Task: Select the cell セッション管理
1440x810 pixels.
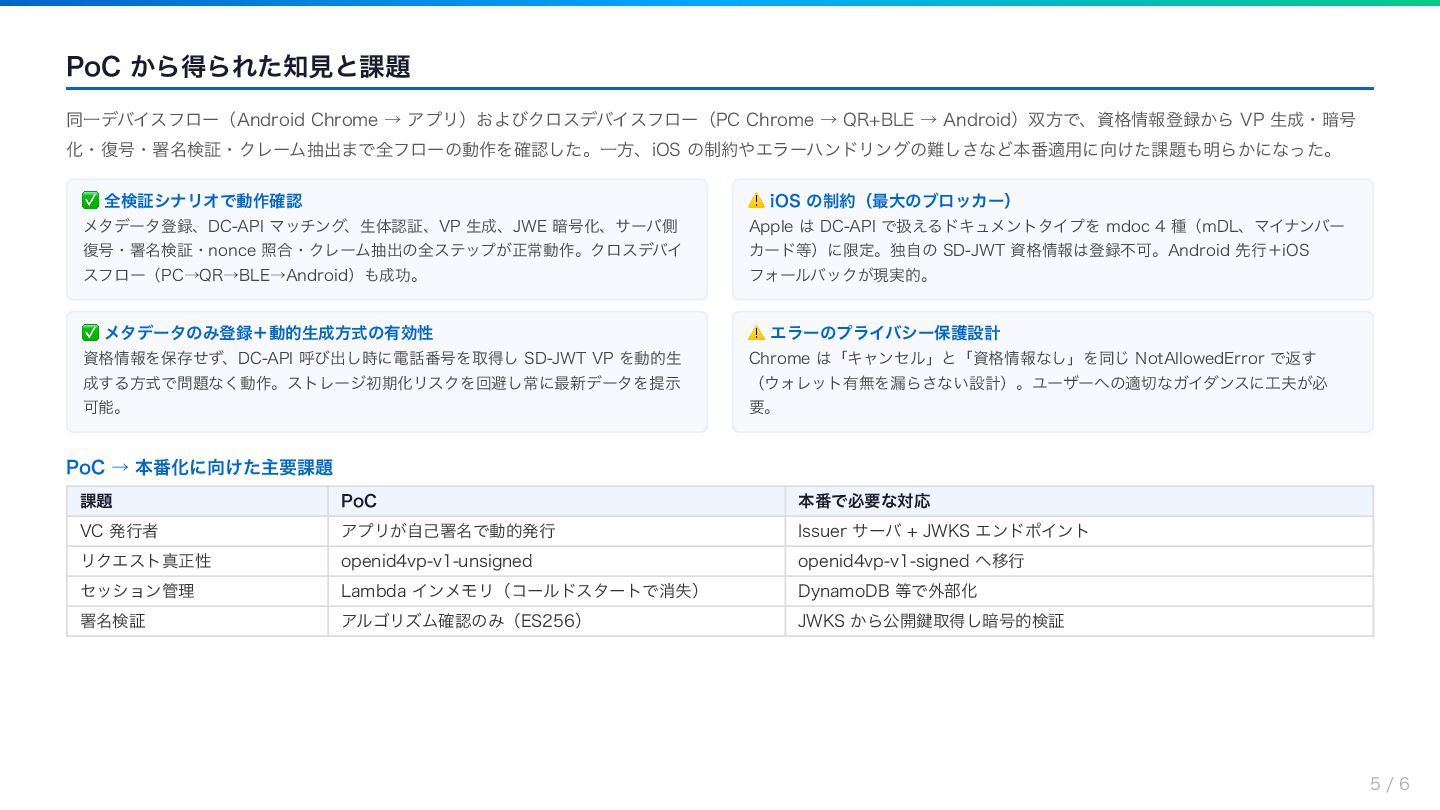Action: coord(197,591)
